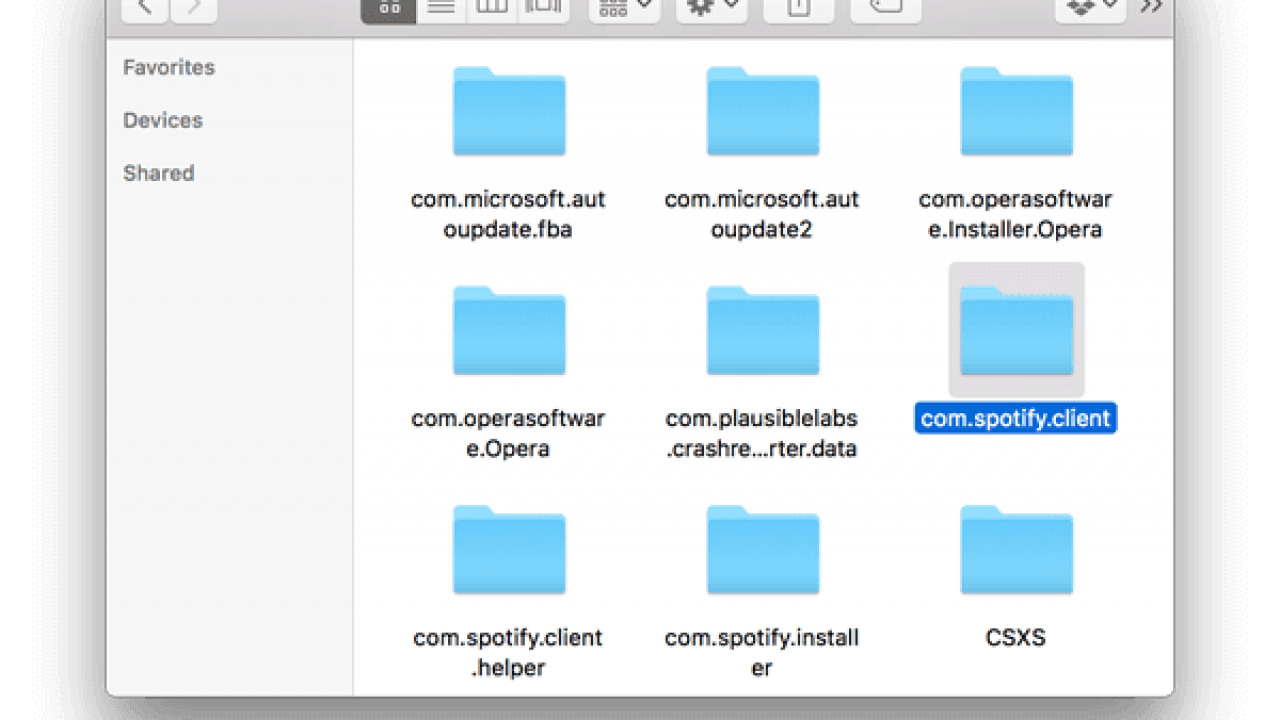Select the com.spotify.client.helper folder icon
Image resolution: width=1280 pixels, height=720 pixels.
[x=509, y=551]
